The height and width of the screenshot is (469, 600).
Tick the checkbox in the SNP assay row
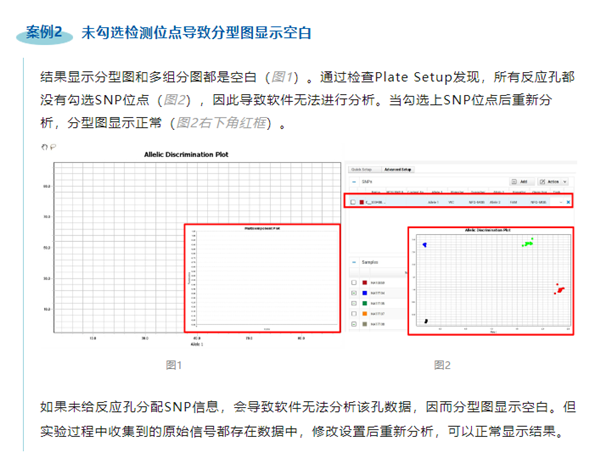[354, 202]
